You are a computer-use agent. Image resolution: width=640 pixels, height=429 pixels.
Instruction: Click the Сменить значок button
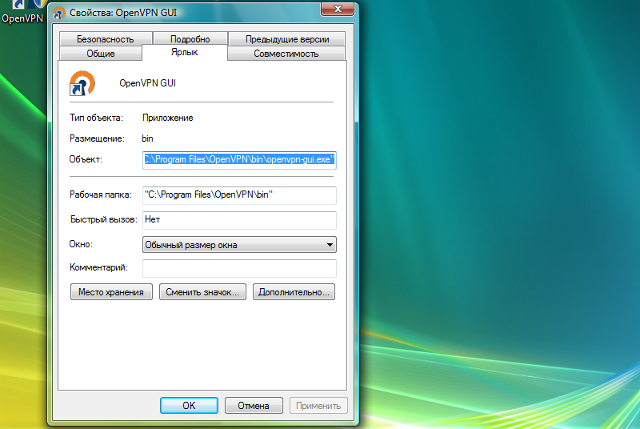202,292
